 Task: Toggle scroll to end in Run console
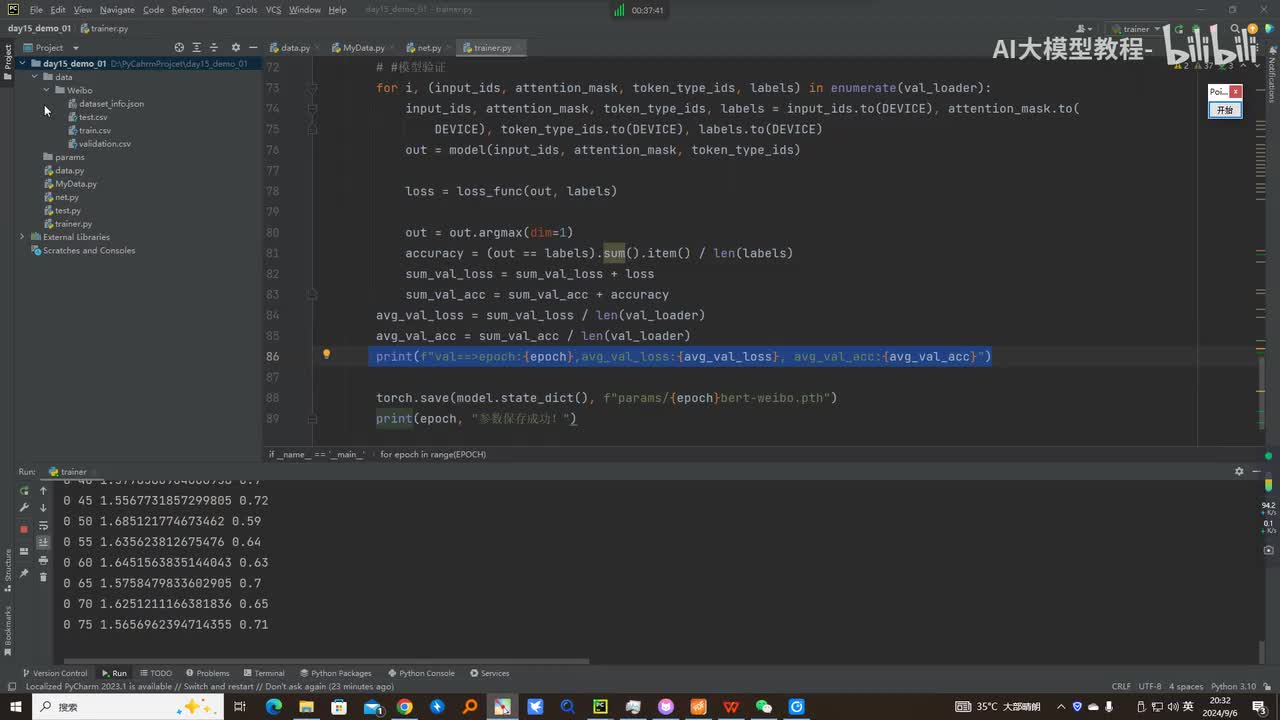click(x=43, y=542)
